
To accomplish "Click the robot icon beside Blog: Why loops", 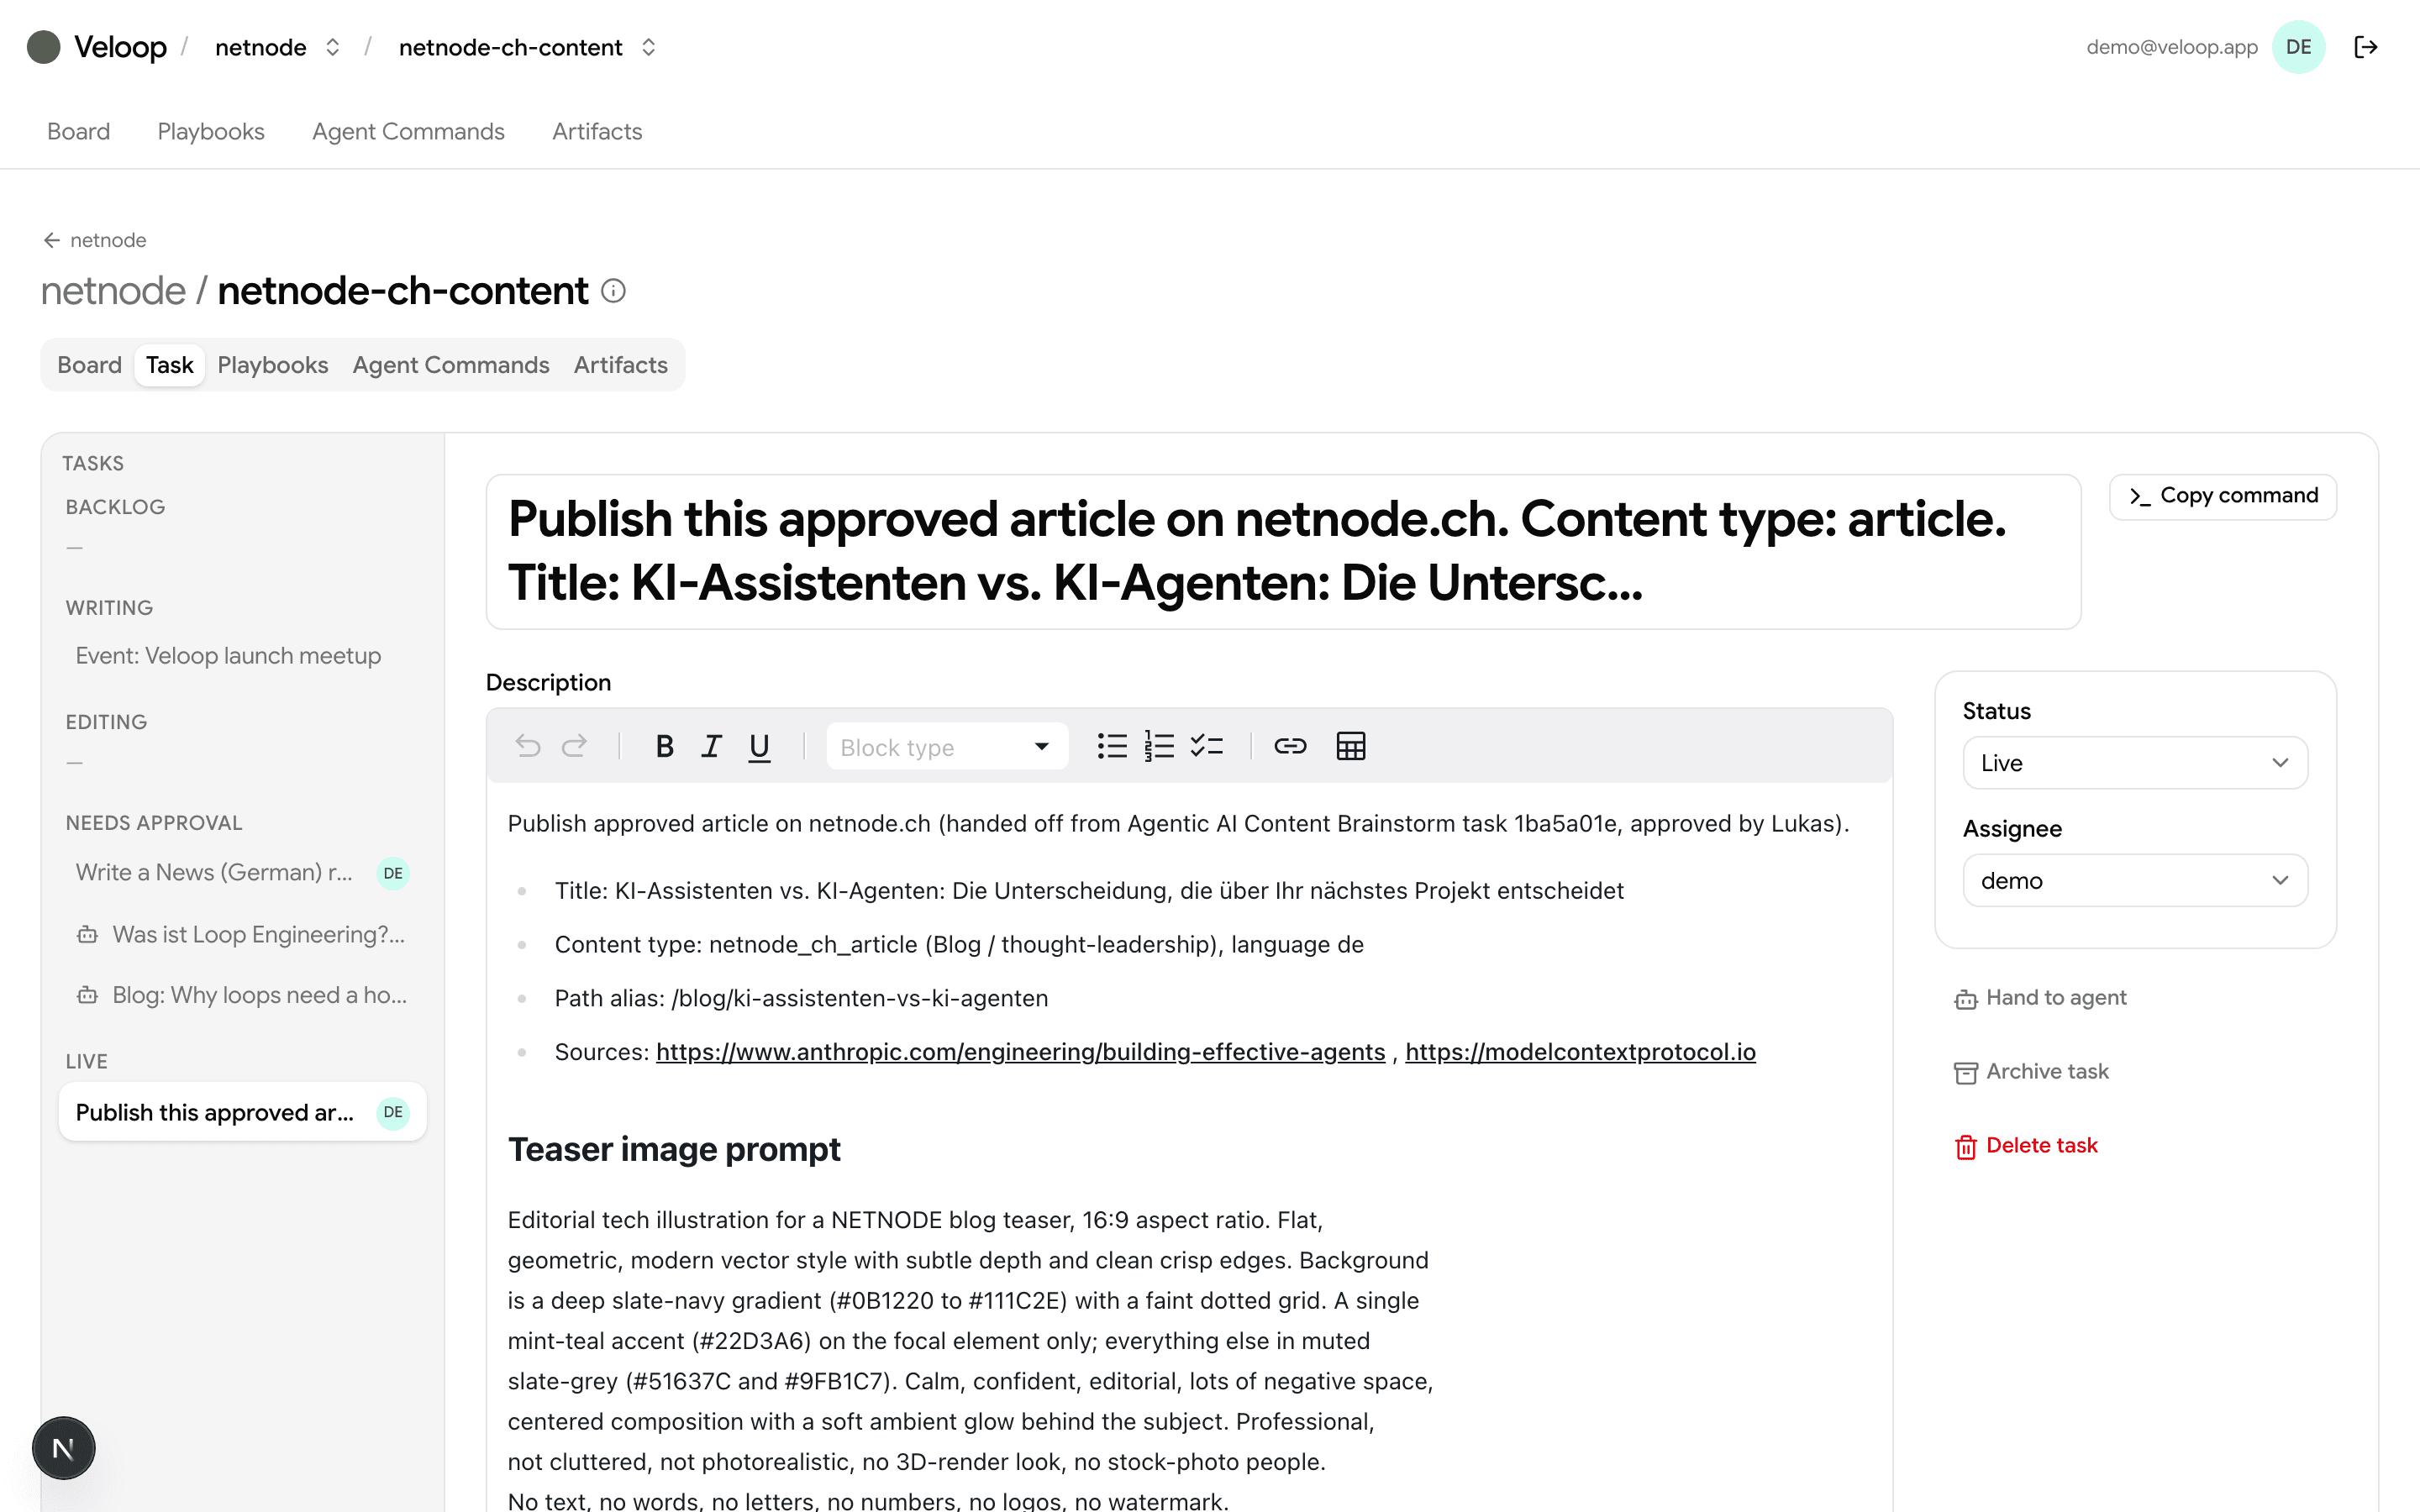I will [88, 996].
